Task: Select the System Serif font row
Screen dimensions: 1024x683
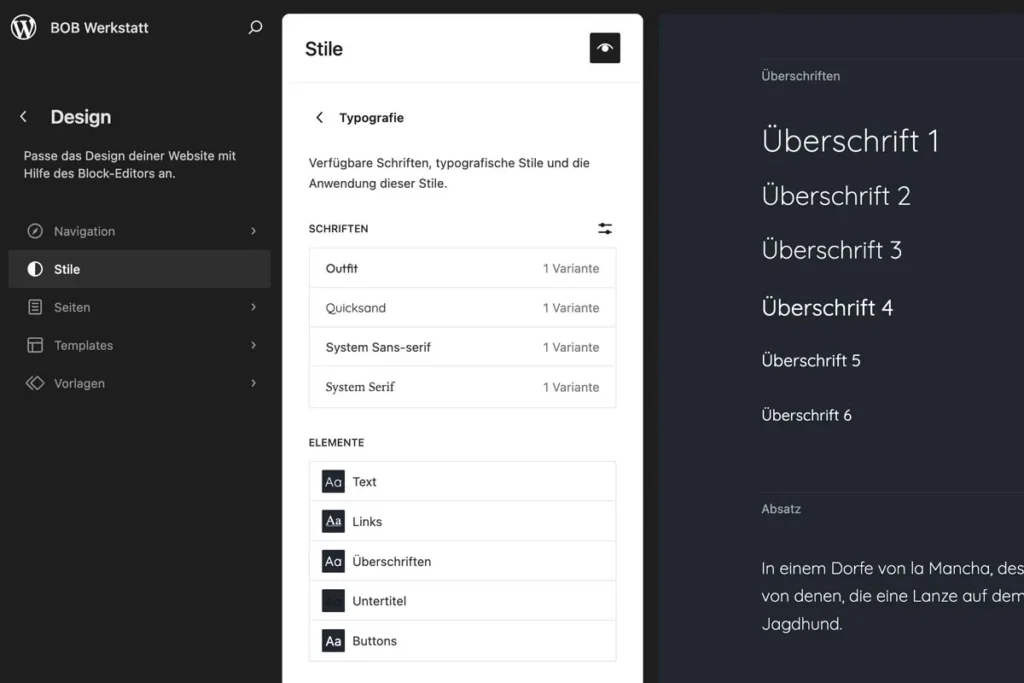Action: (462, 387)
